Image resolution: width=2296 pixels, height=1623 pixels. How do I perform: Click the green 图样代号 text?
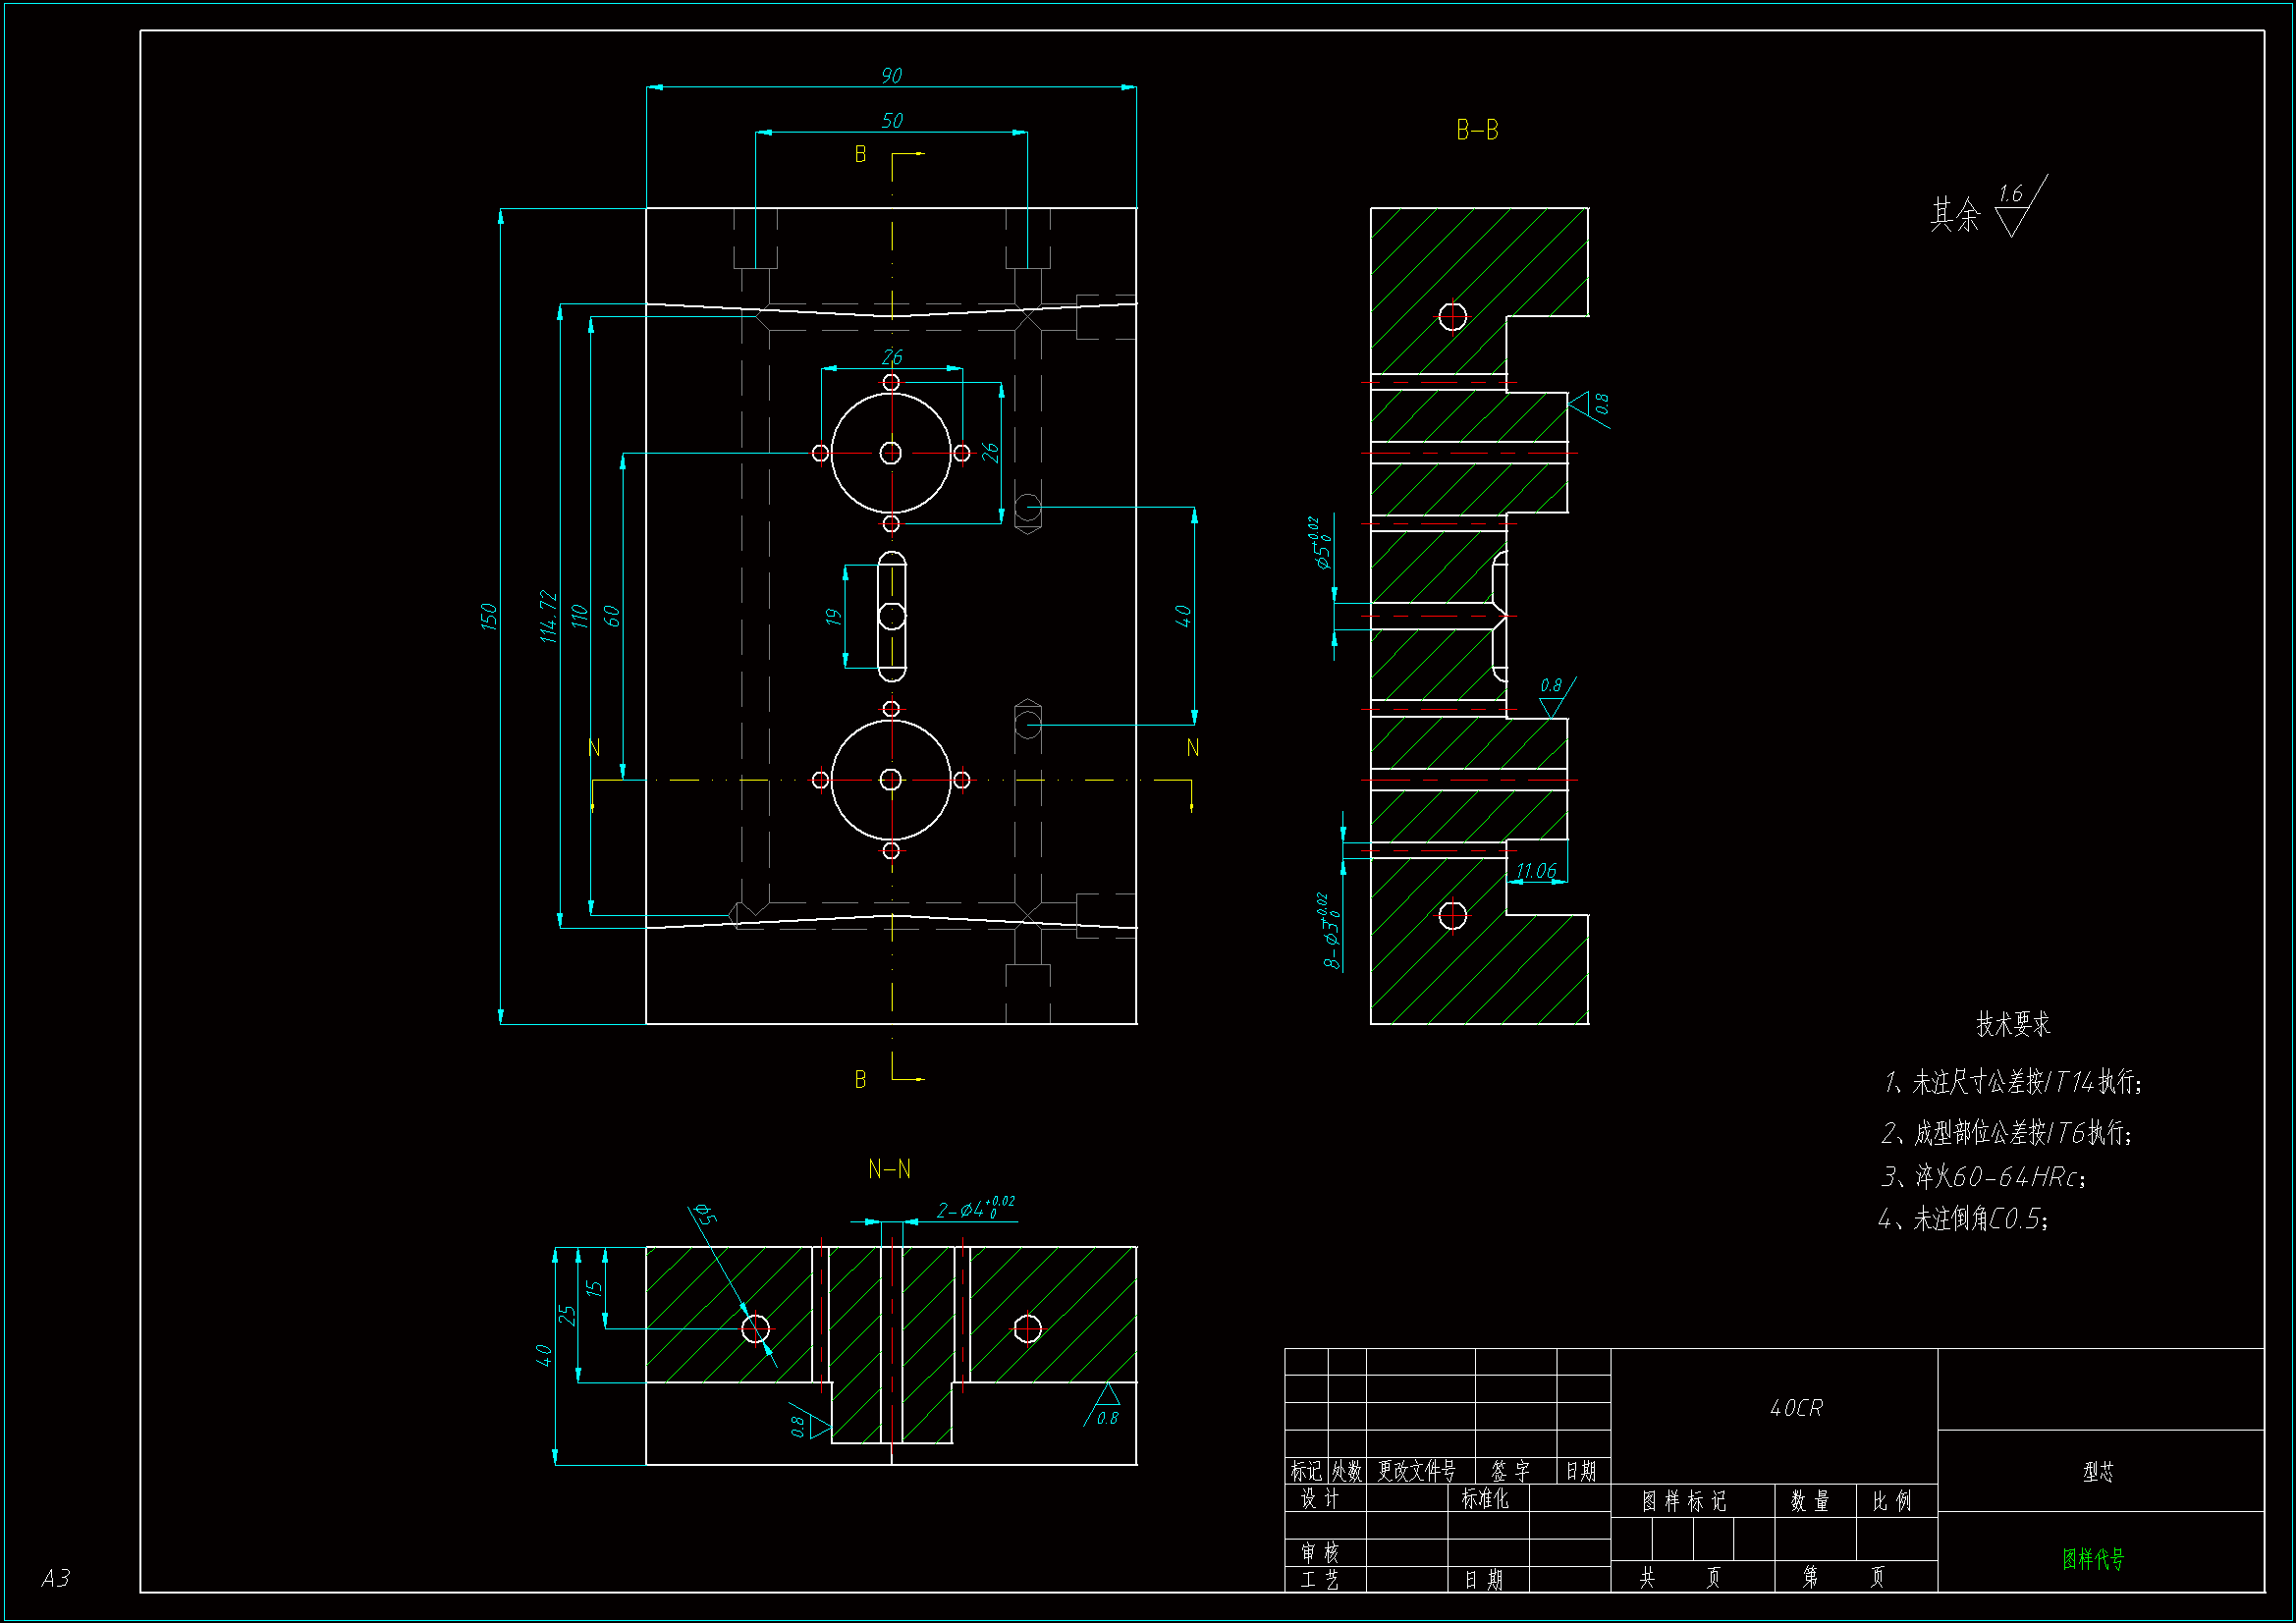pyautogui.click(x=2092, y=1559)
